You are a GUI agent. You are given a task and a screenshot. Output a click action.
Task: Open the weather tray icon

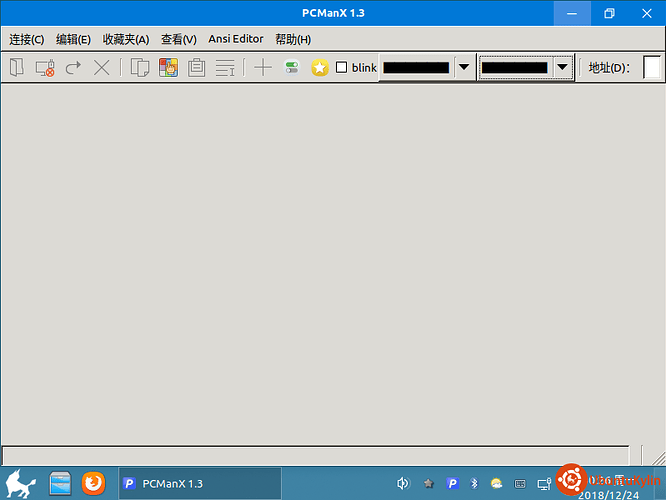pyautogui.click(x=496, y=483)
